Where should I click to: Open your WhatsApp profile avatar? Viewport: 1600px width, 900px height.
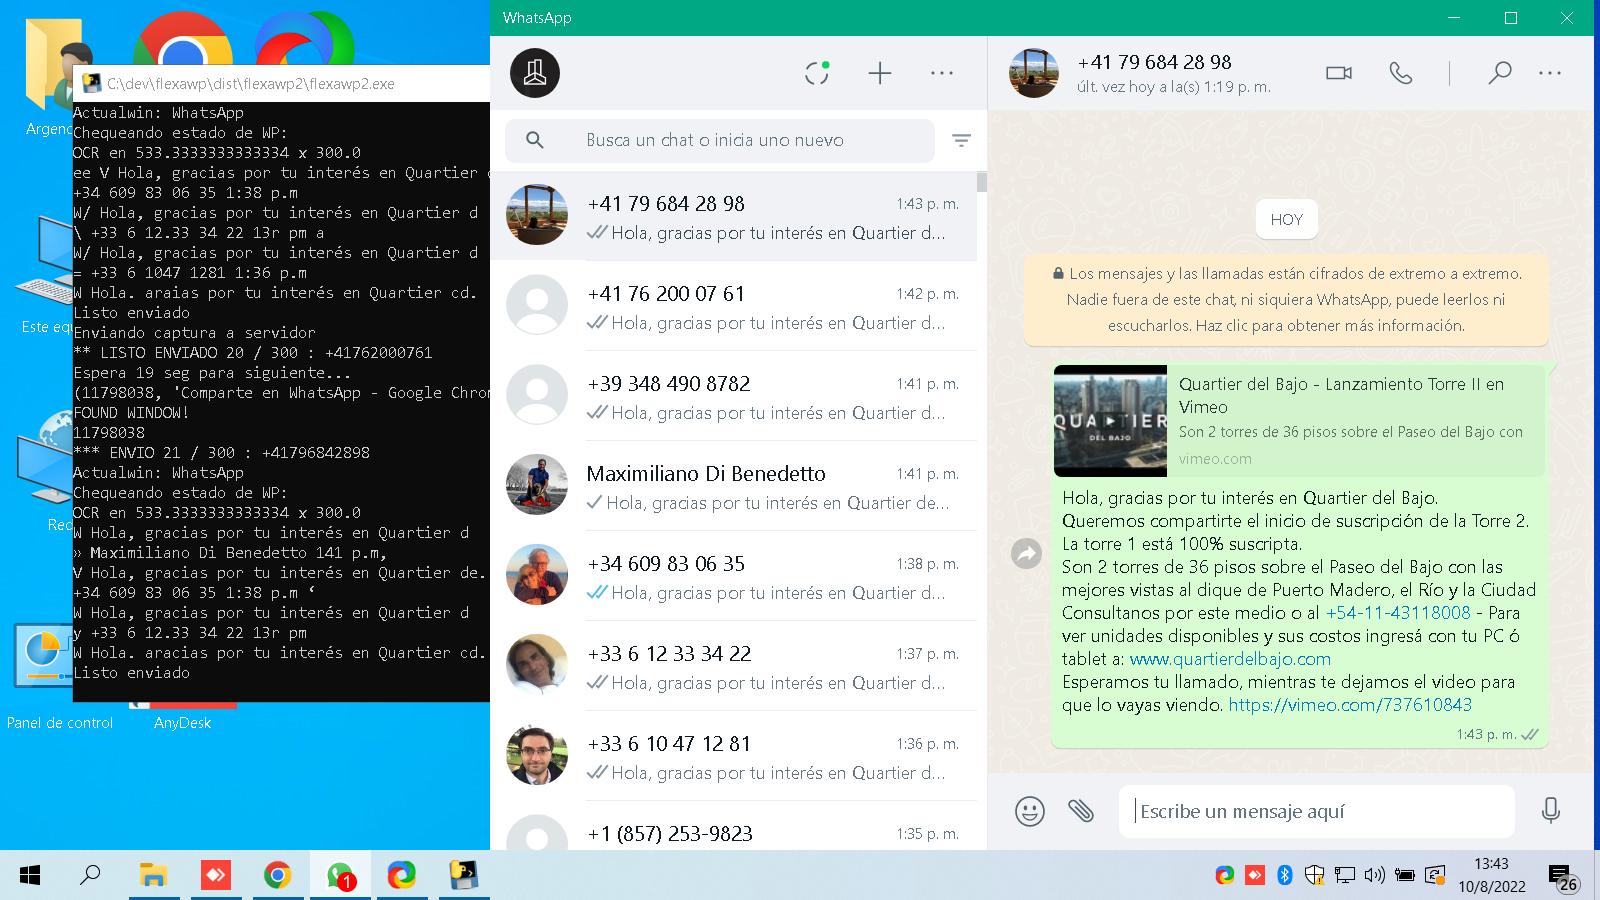pos(535,73)
